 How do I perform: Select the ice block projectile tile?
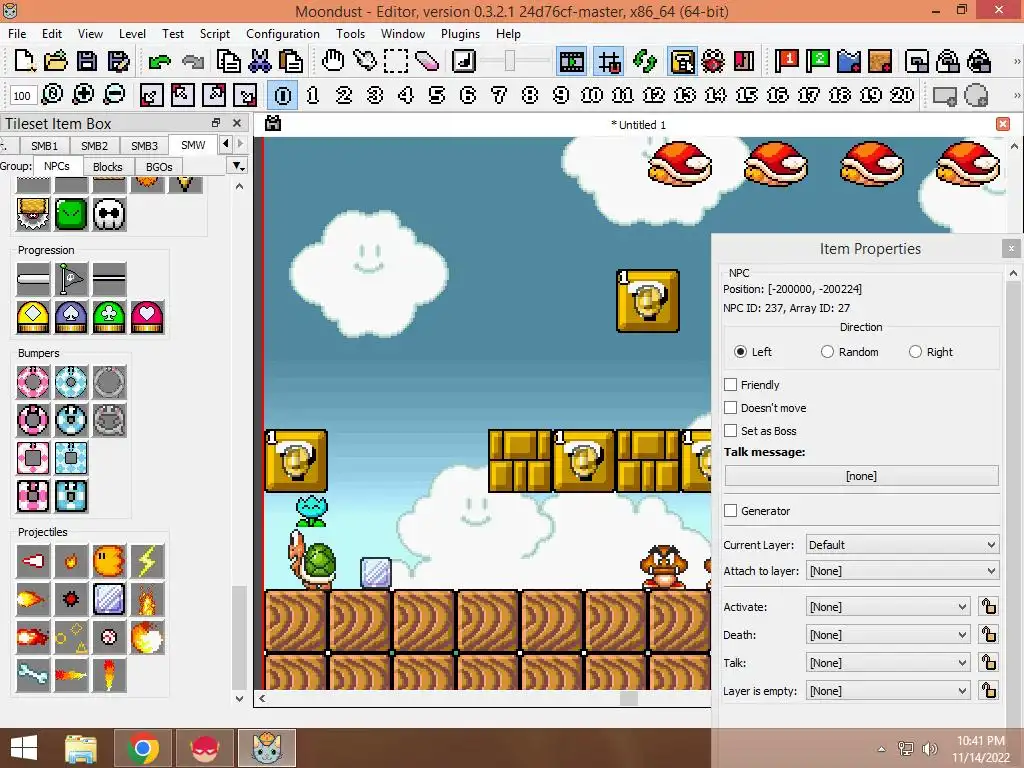tap(109, 599)
